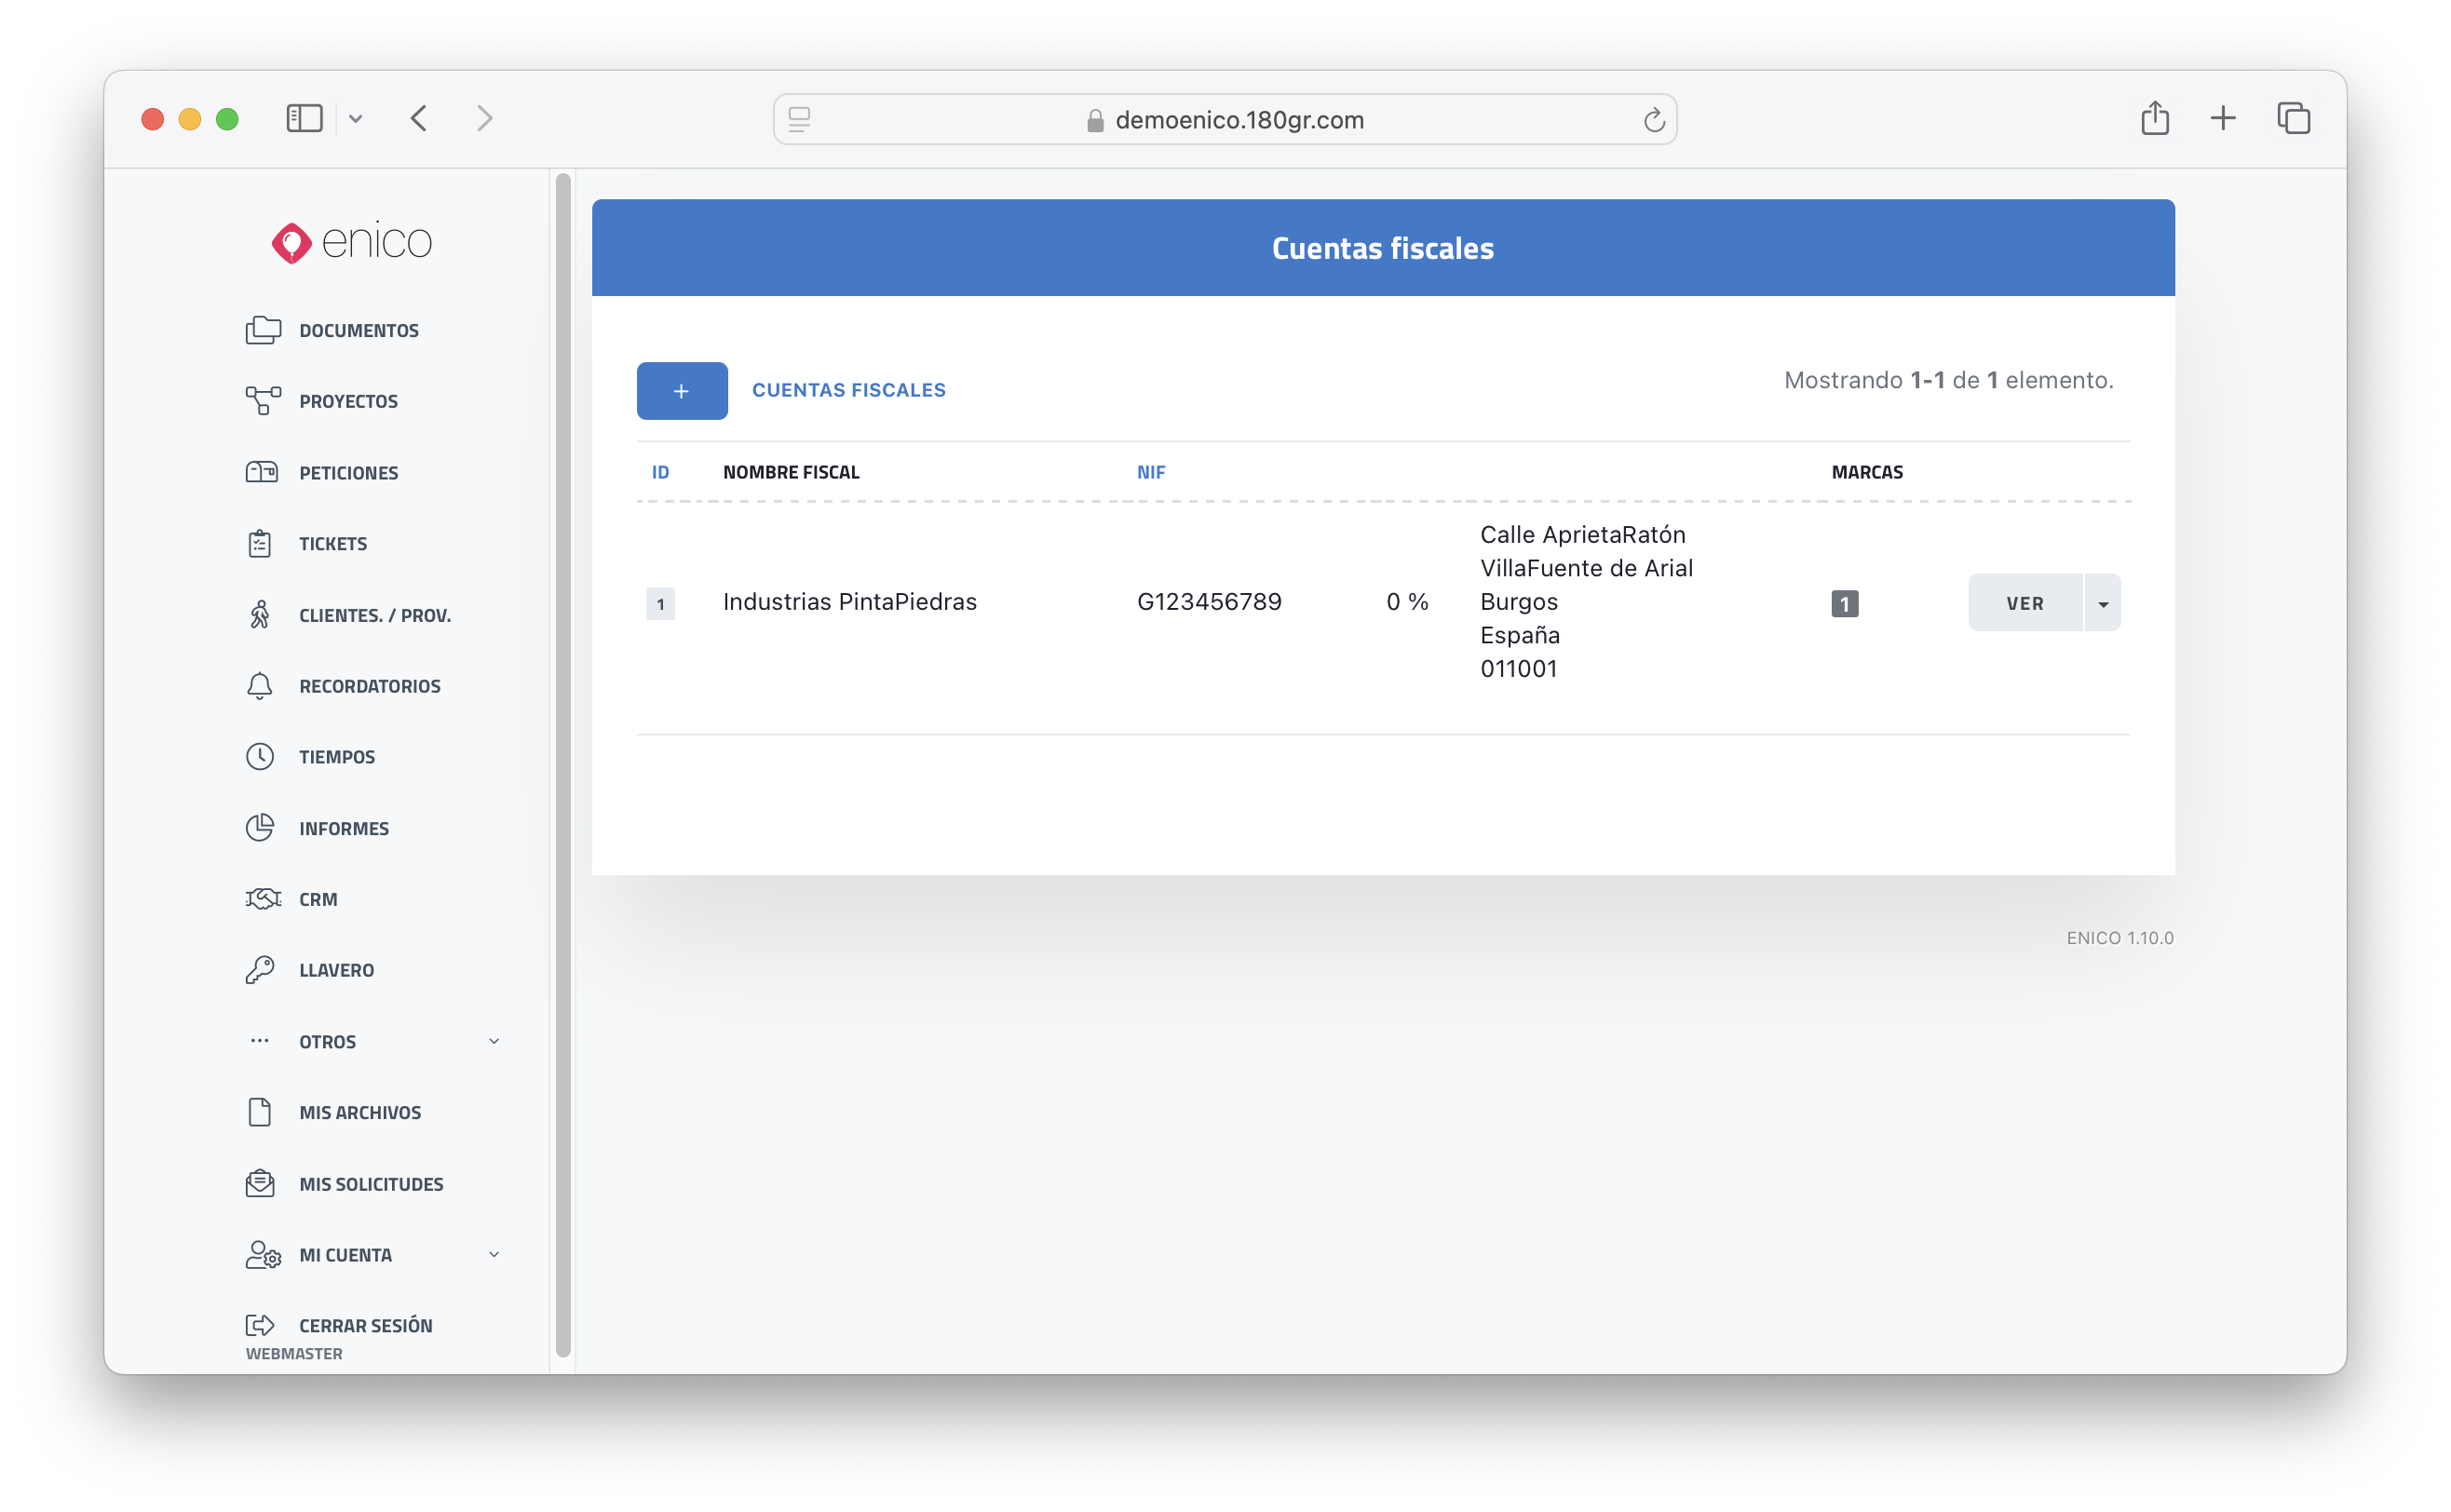Open the Peticiones menu item
Screen dimensions: 2451x1512
point(348,473)
